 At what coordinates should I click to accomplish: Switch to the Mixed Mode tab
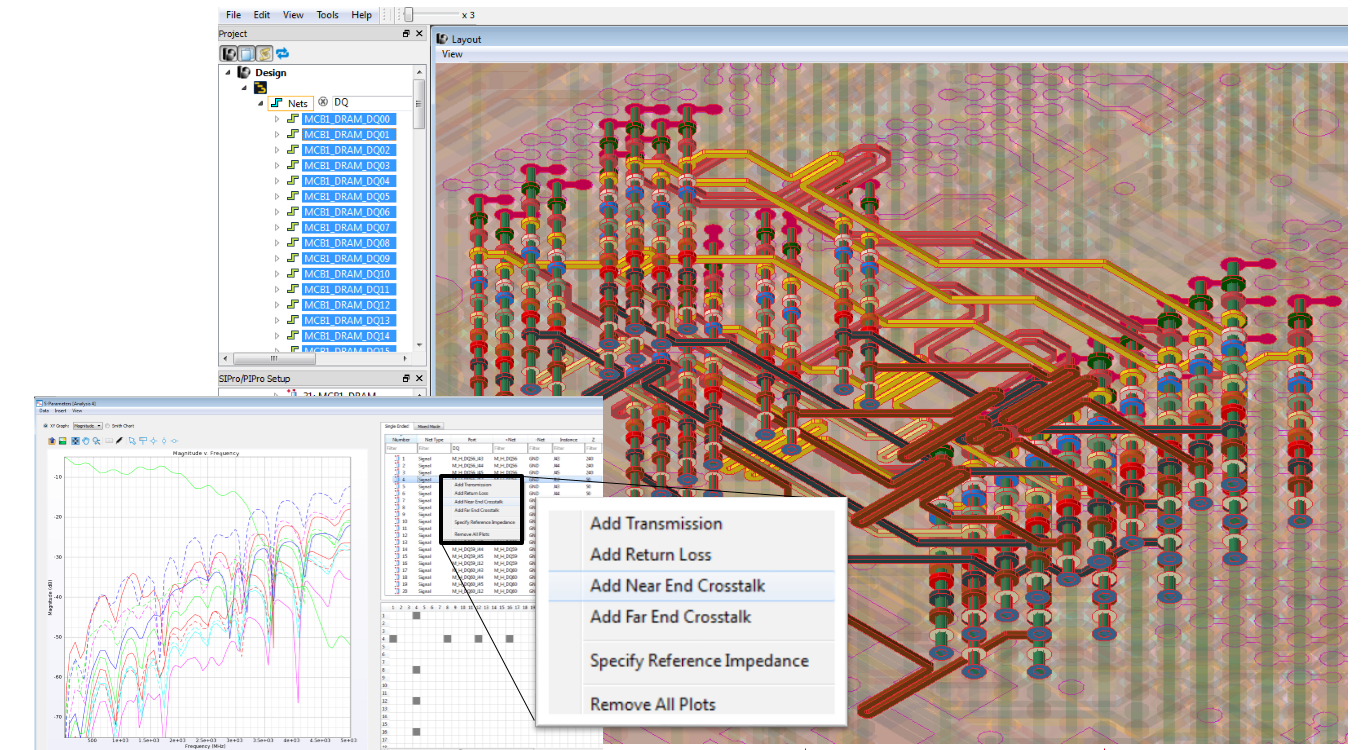click(430, 426)
